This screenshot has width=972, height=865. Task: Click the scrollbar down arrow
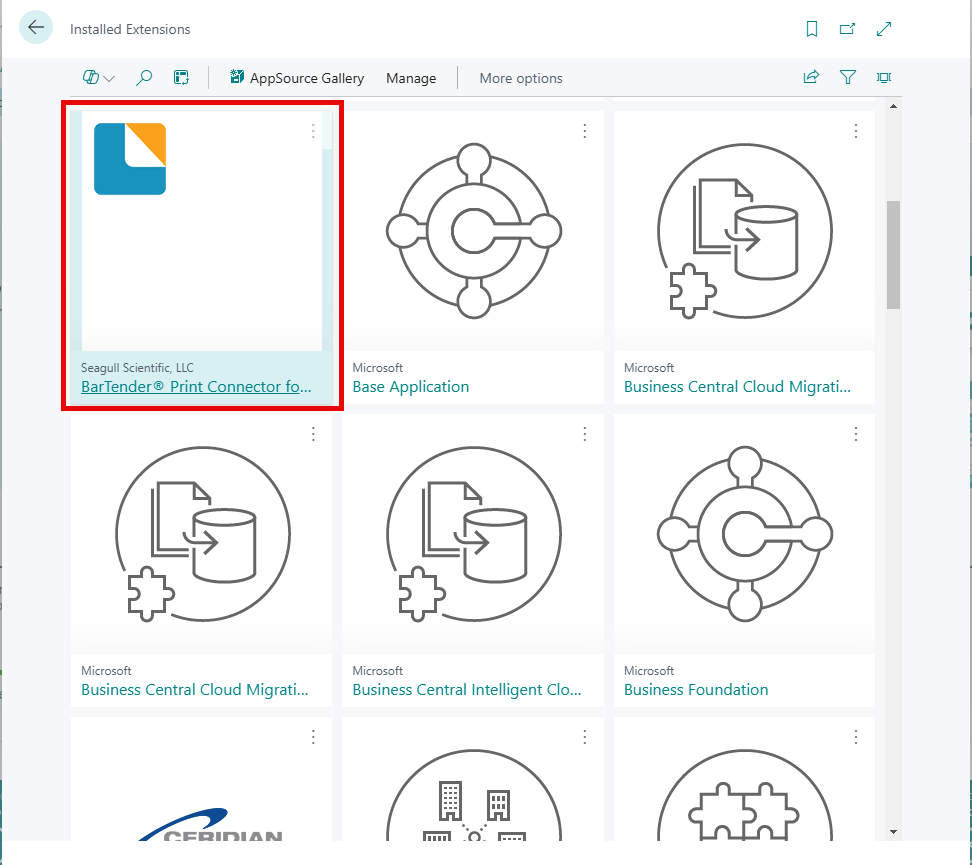(893, 832)
